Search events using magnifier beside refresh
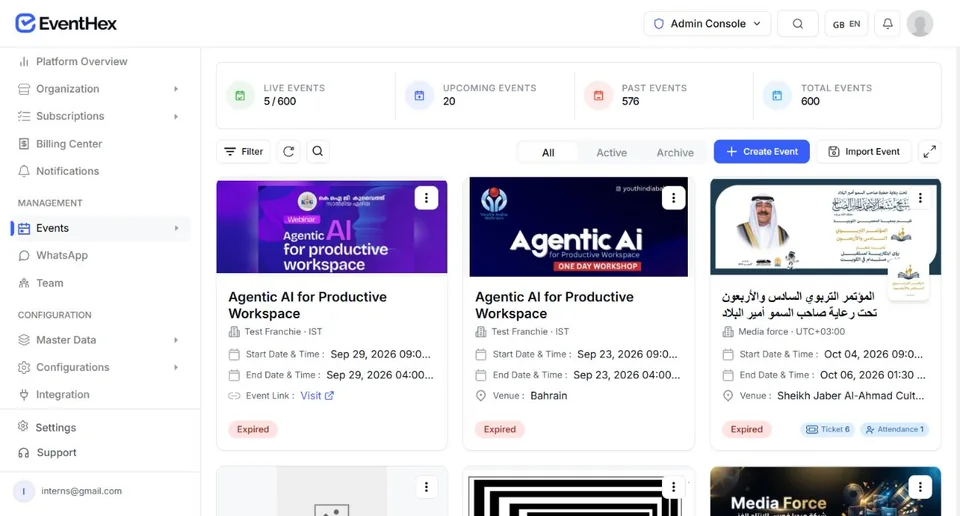The image size is (960, 516). (x=318, y=151)
